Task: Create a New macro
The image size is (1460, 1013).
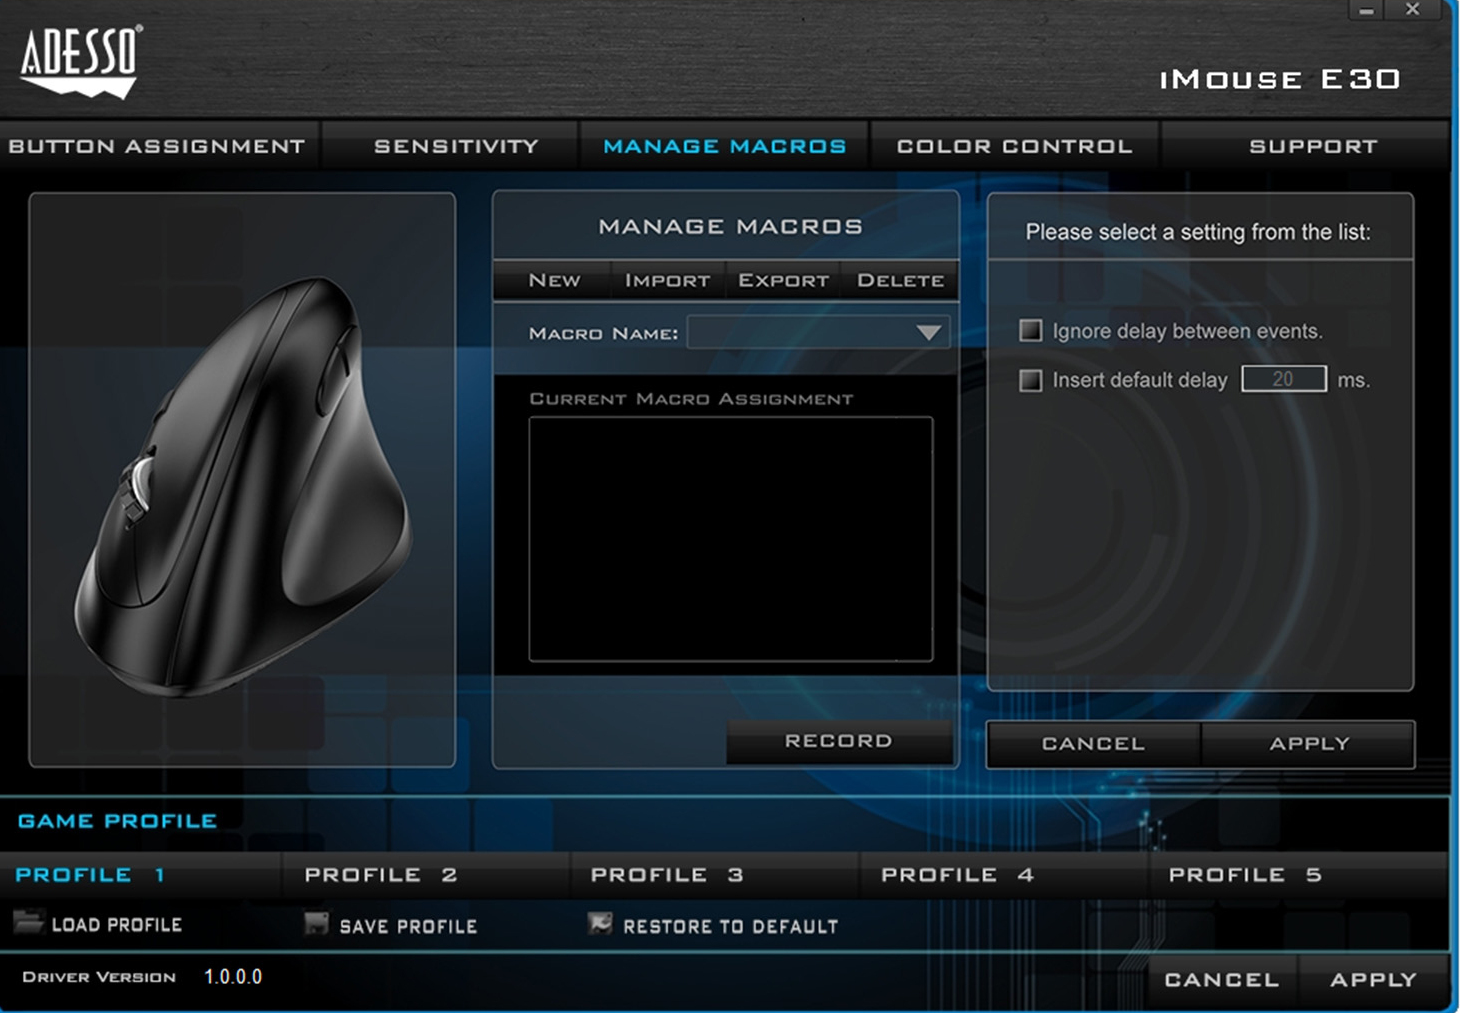Action: pyautogui.click(x=554, y=281)
